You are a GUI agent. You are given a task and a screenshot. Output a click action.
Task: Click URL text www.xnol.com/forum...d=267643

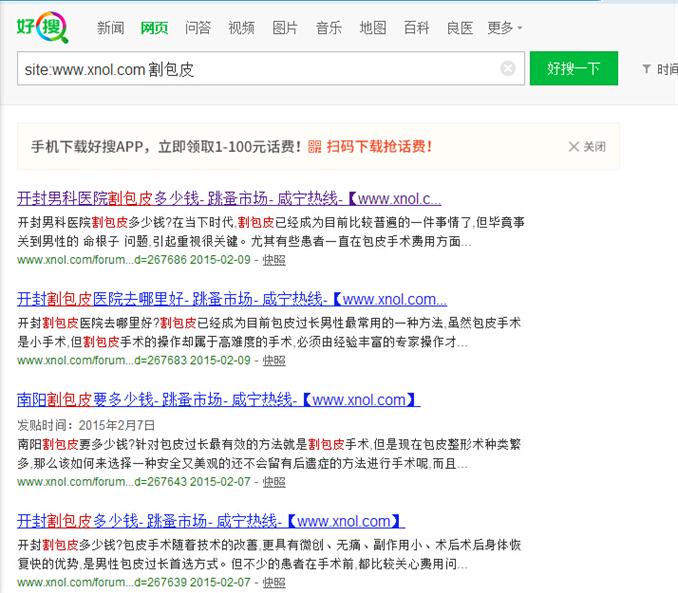pos(102,482)
